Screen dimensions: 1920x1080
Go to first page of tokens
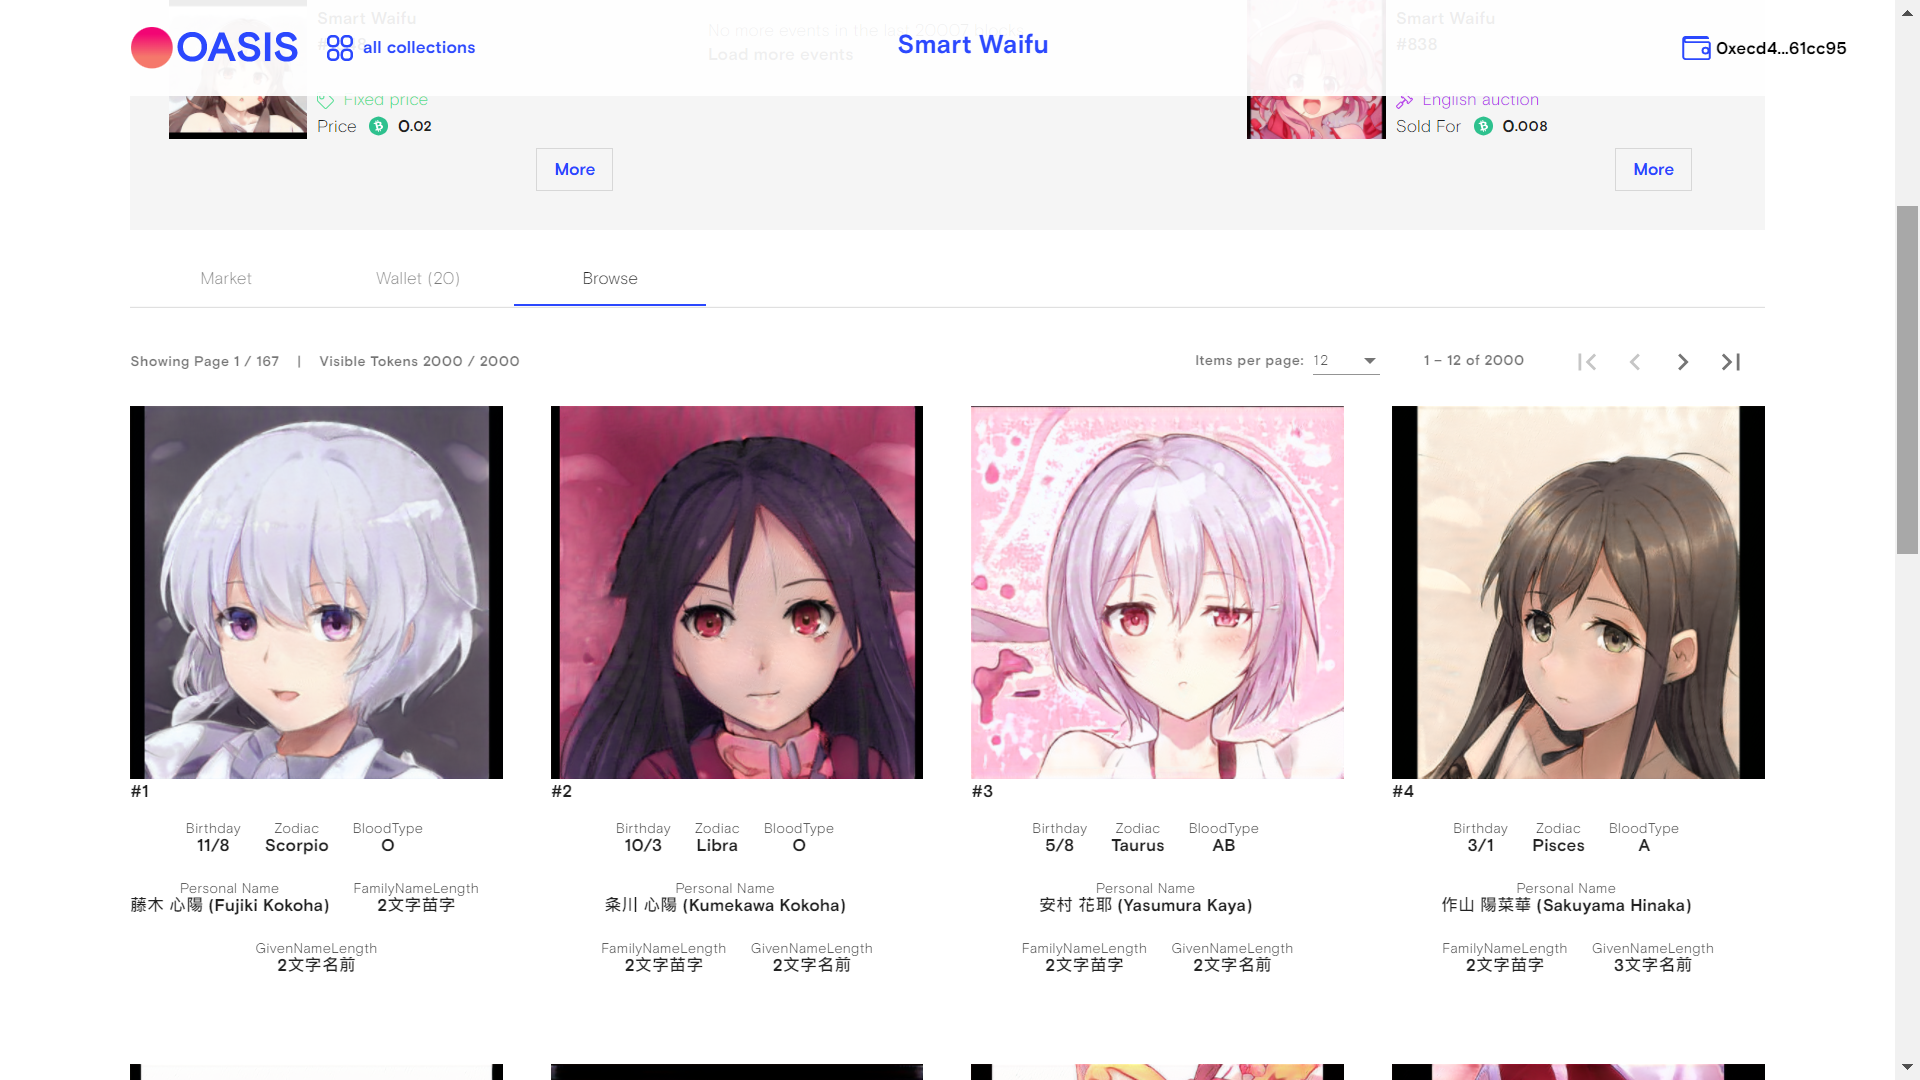[1587, 362]
